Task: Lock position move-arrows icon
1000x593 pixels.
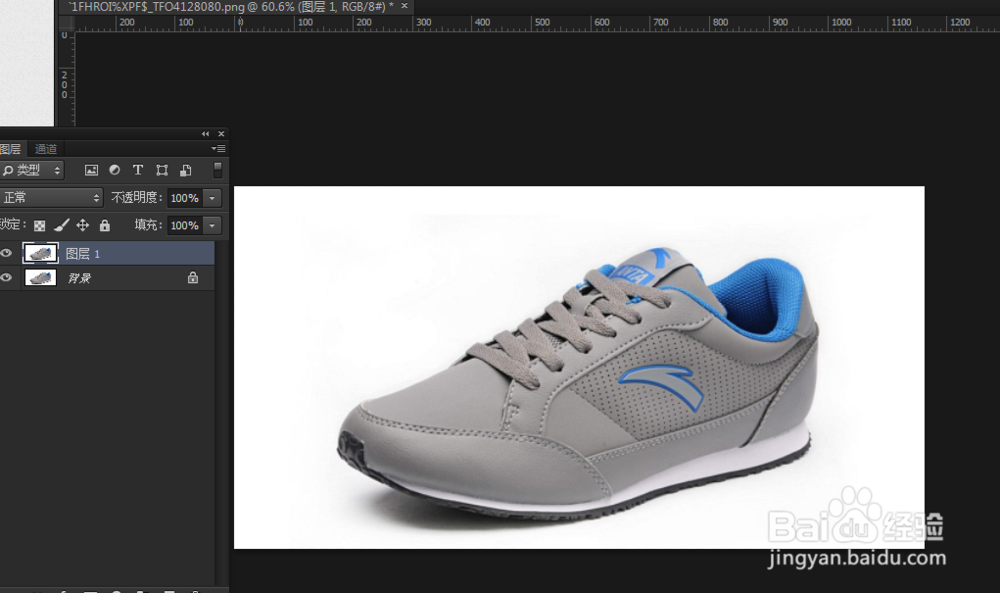Action: 83,225
